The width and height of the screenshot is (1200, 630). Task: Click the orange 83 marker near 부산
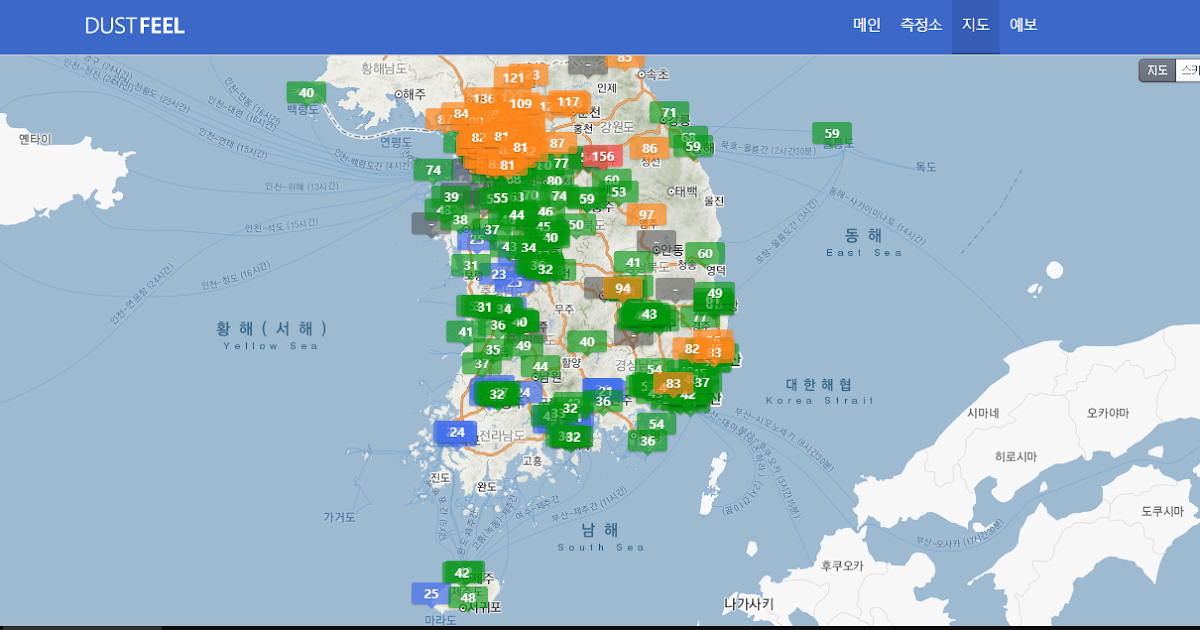coord(714,353)
